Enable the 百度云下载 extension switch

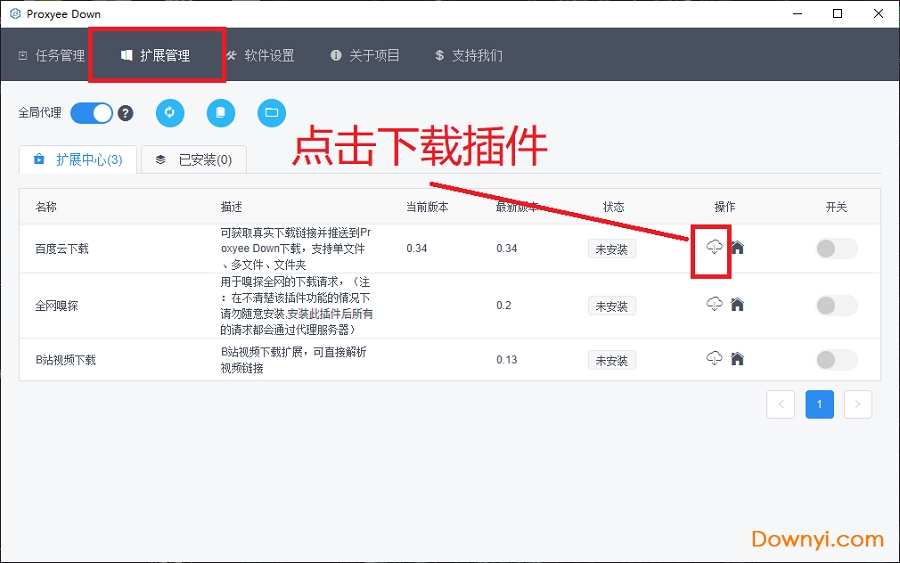coord(836,249)
